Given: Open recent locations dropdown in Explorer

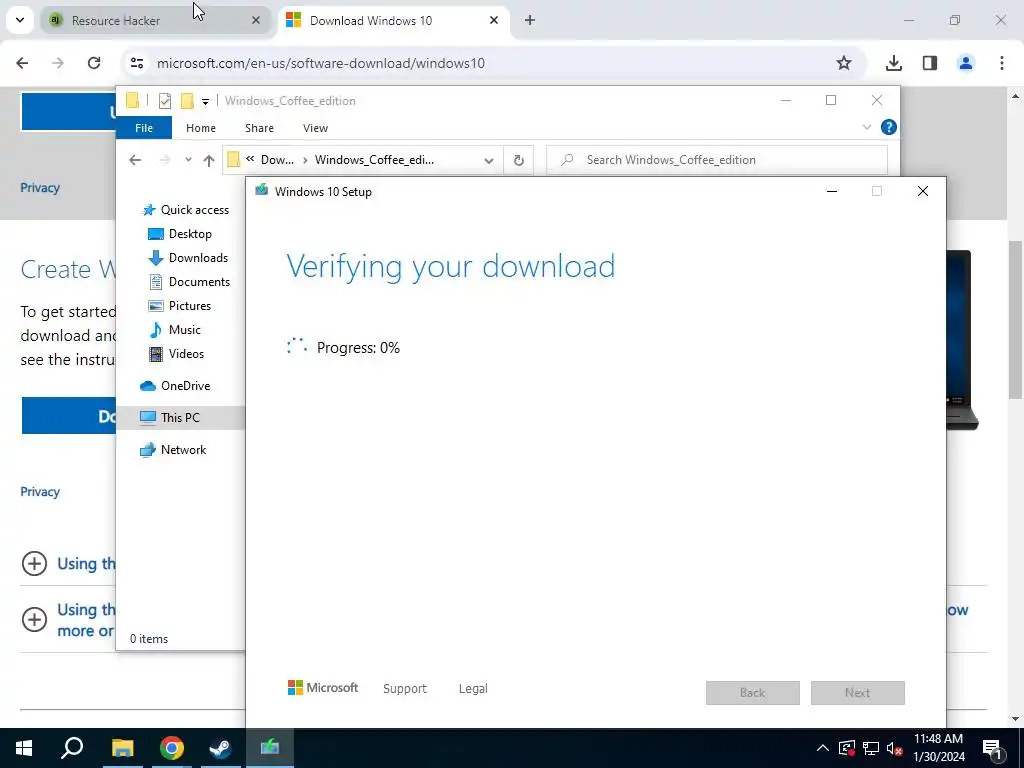Looking at the screenshot, I should pos(188,160).
